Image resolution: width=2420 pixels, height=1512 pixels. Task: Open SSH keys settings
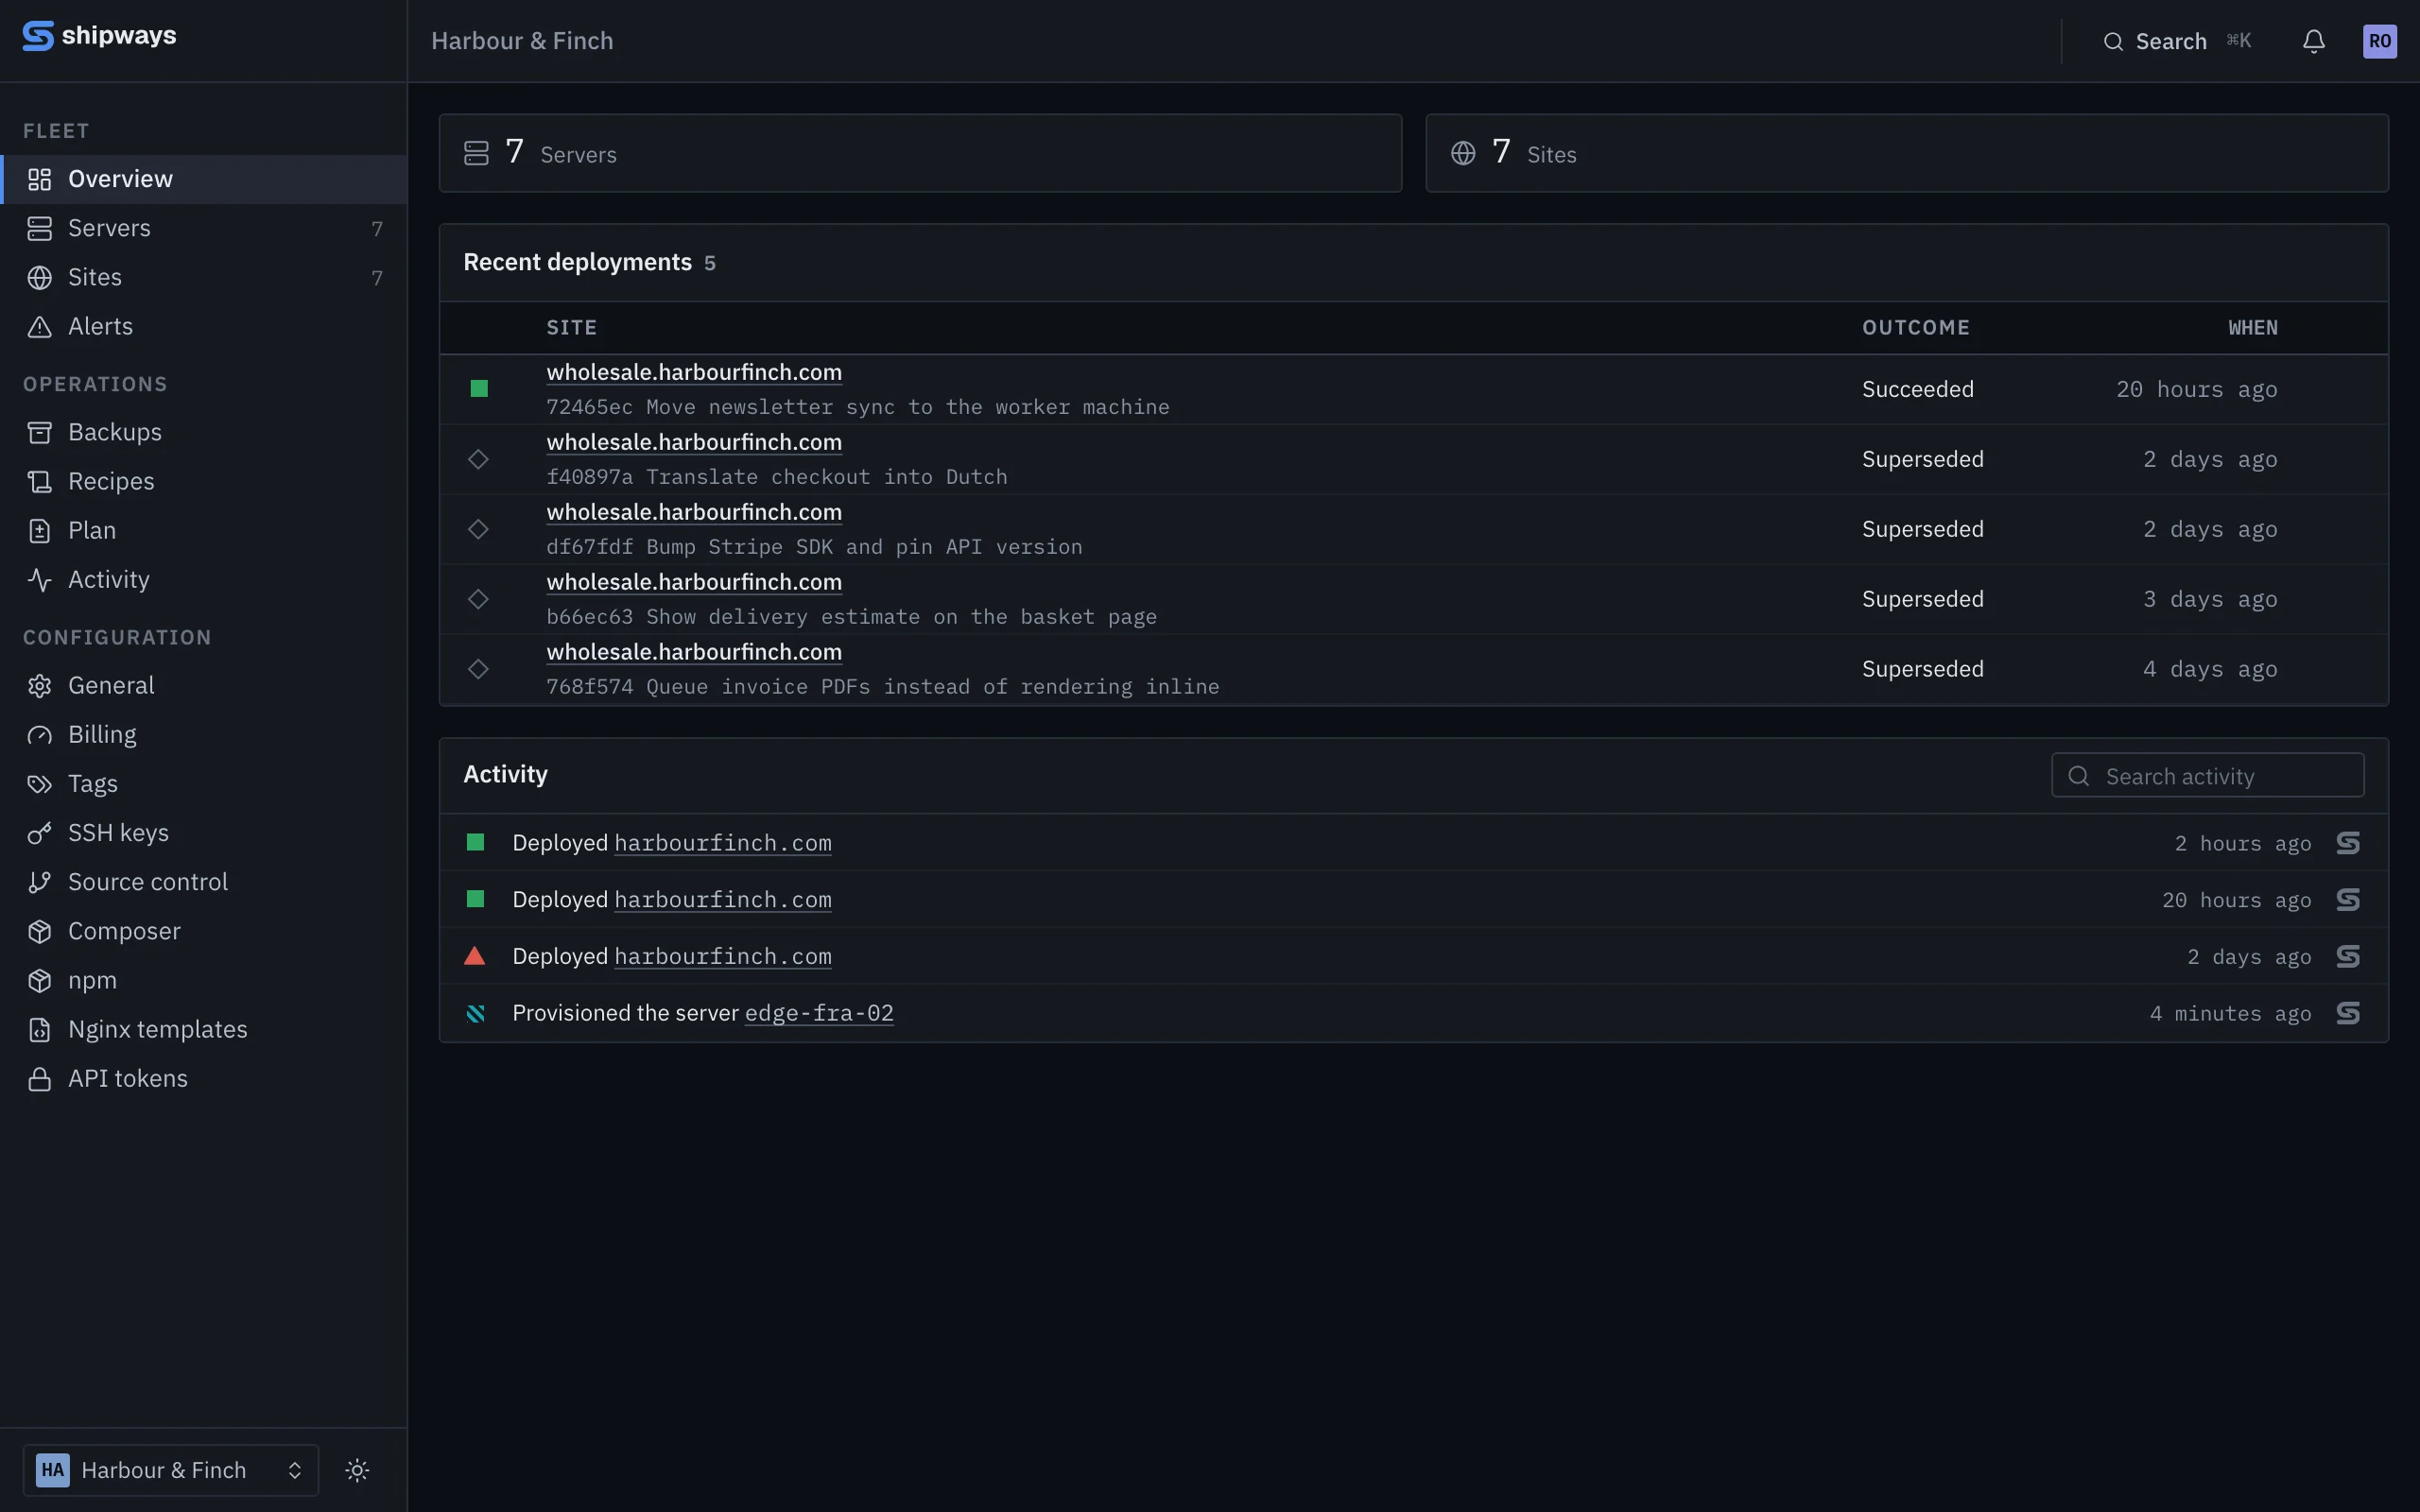point(204,832)
